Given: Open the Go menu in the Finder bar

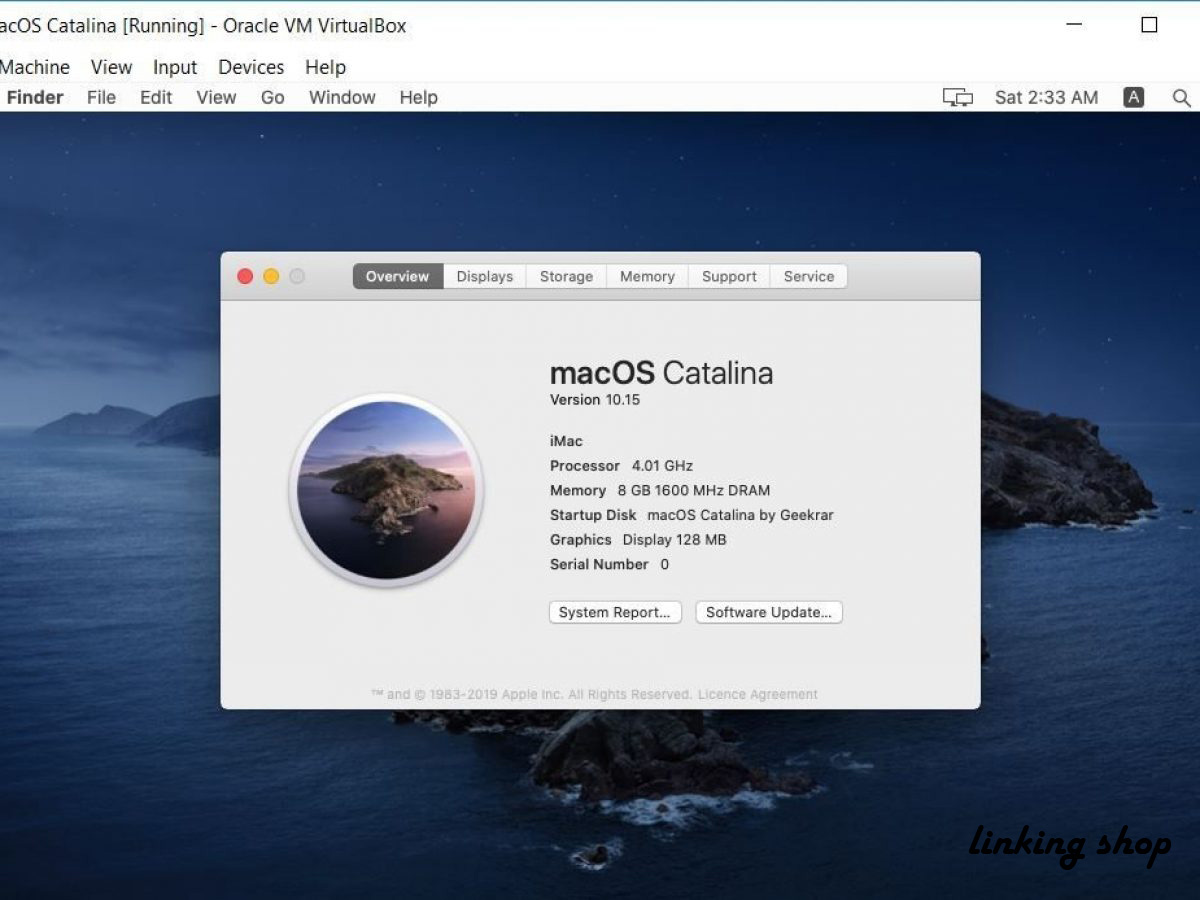Looking at the screenshot, I should tap(272, 97).
